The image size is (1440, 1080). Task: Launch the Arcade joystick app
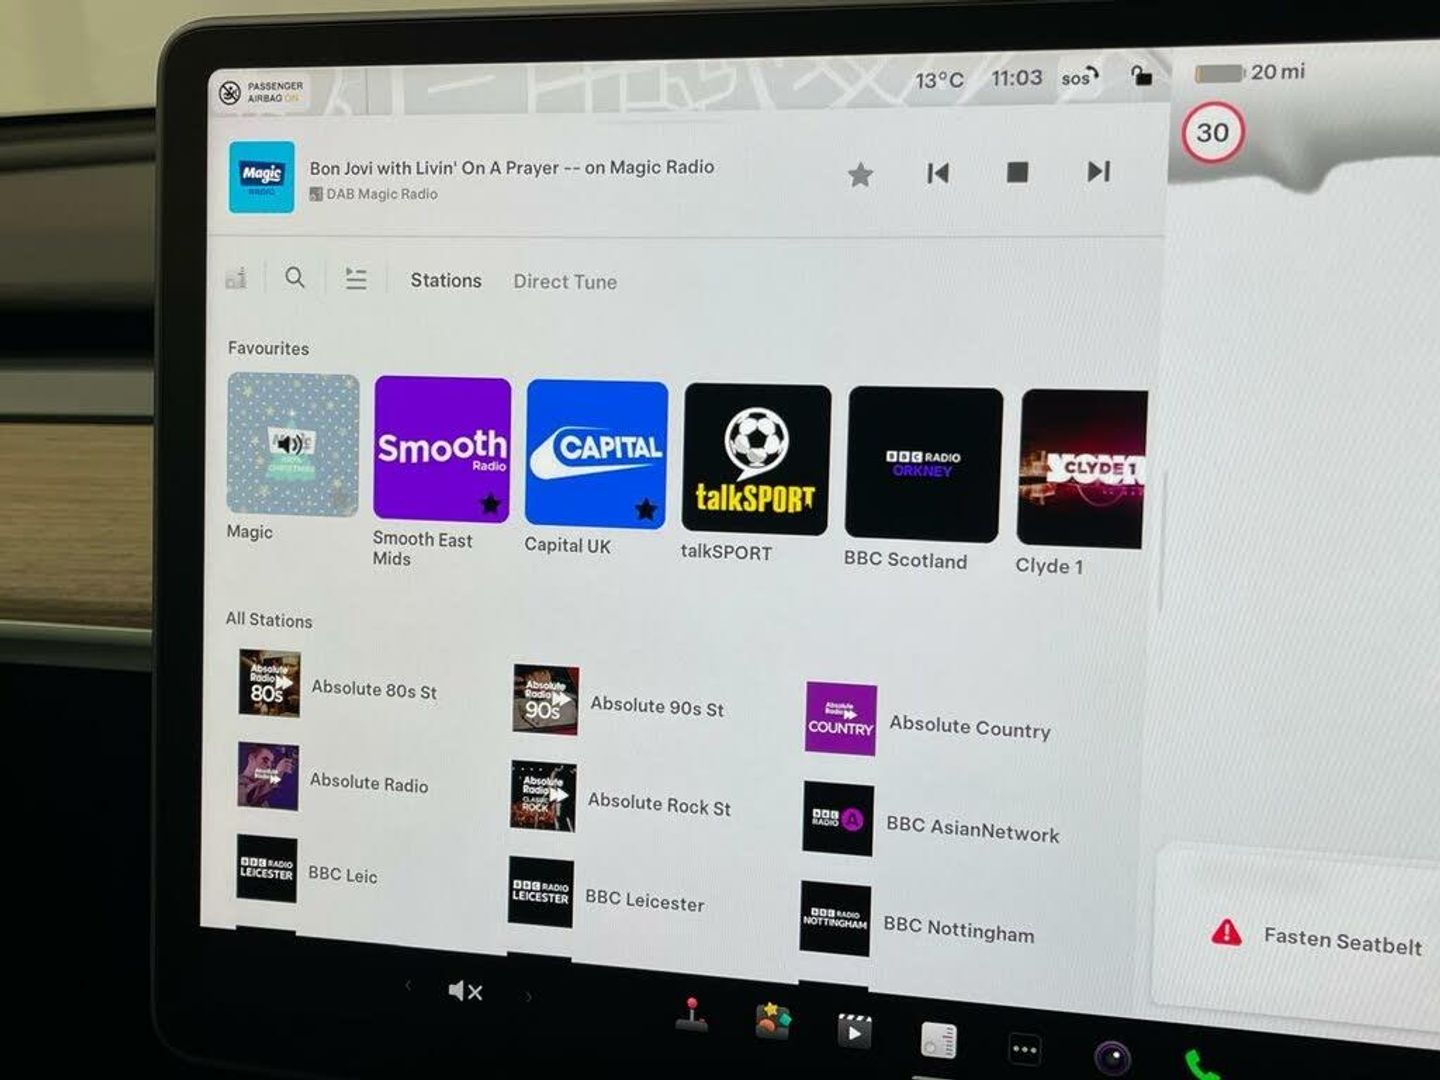click(691, 1014)
